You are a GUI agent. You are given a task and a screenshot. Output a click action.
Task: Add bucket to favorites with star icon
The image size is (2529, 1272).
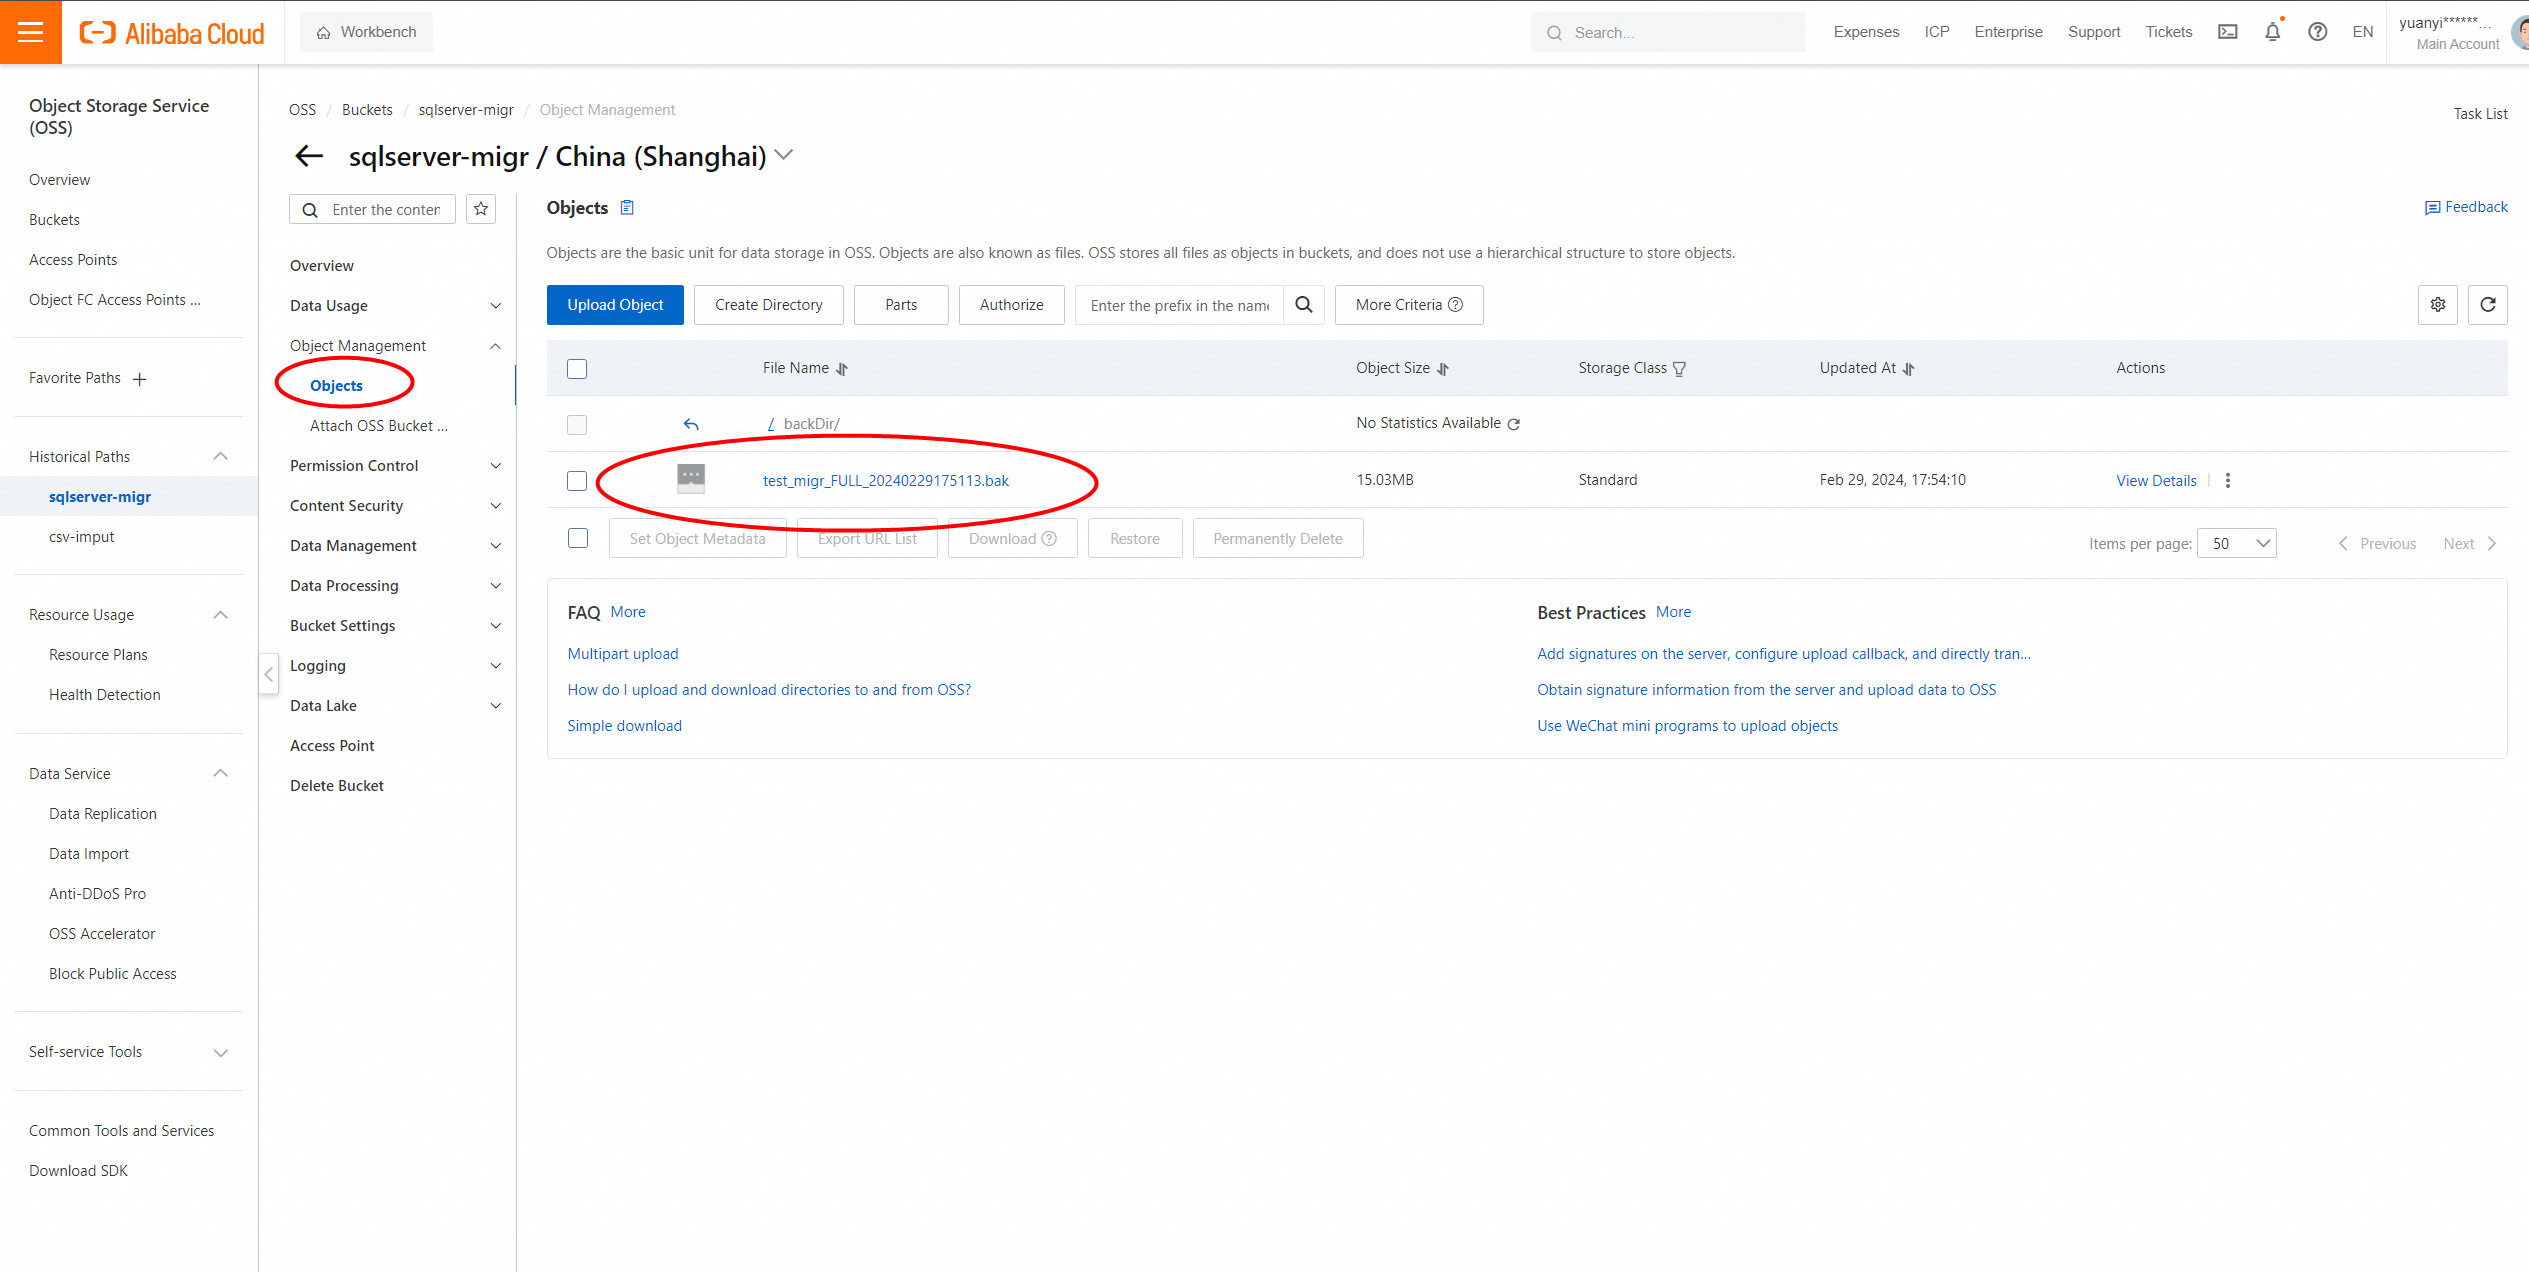(x=481, y=209)
